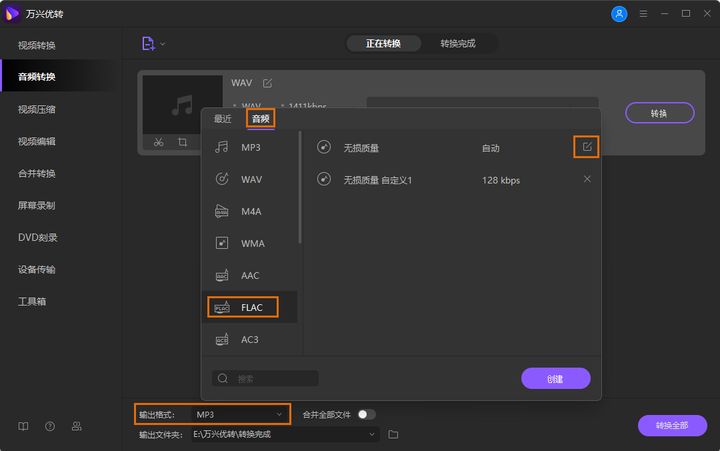This screenshot has height=451, width=720.
Task: Choose the M4A format
Action: click(250, 211)
